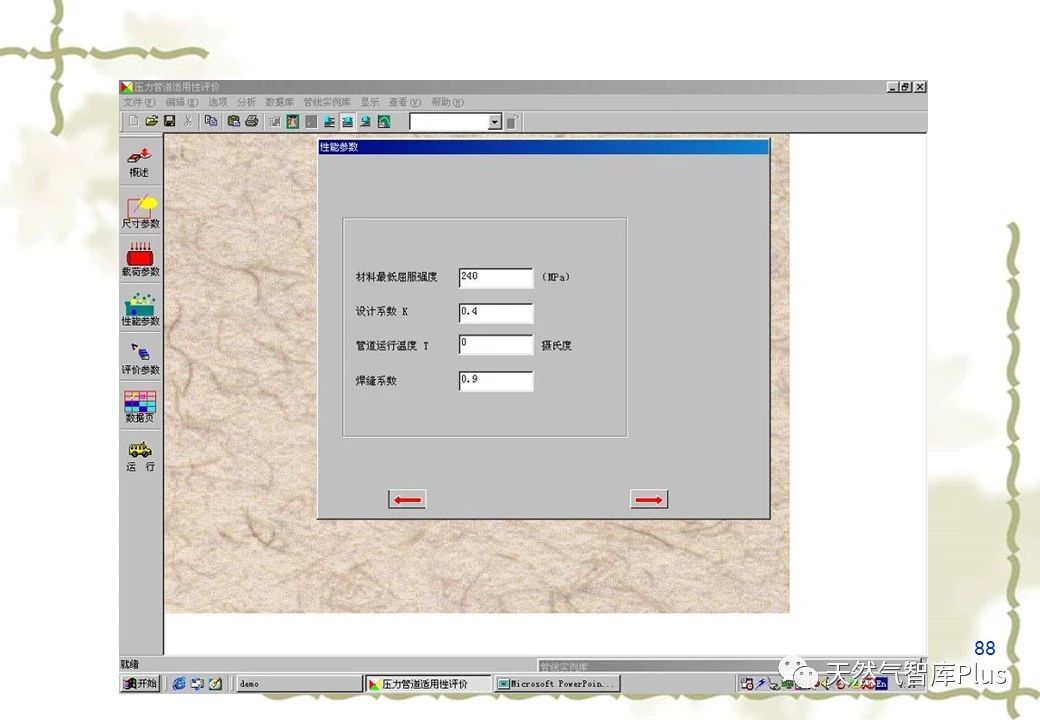Screen dimensions: 1040x720
Task: Expand the toolbar combo box dropdown arrow
Action: 494,122
